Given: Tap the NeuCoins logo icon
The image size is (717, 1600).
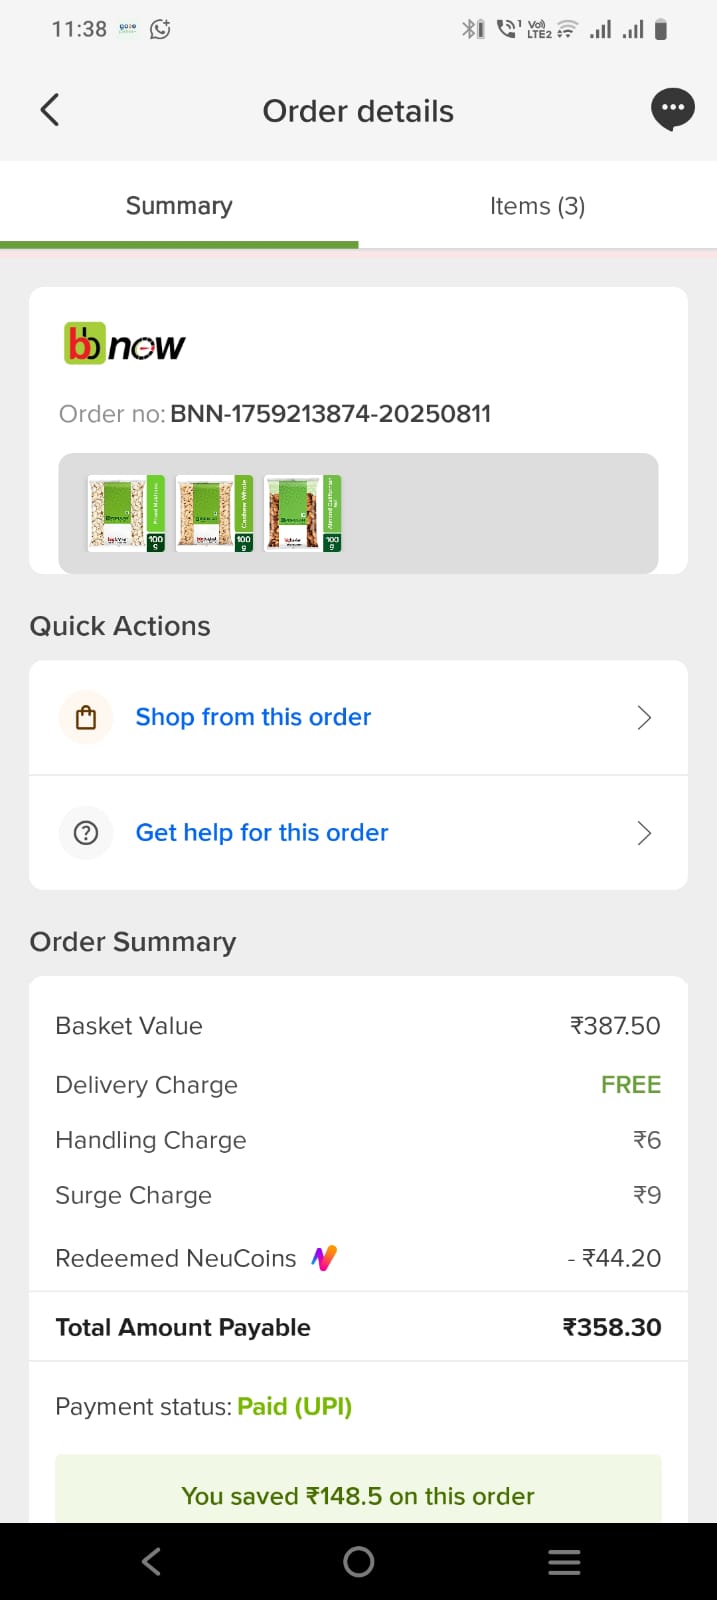Looking at the screenshot, I should click(x=324, y=1258).
